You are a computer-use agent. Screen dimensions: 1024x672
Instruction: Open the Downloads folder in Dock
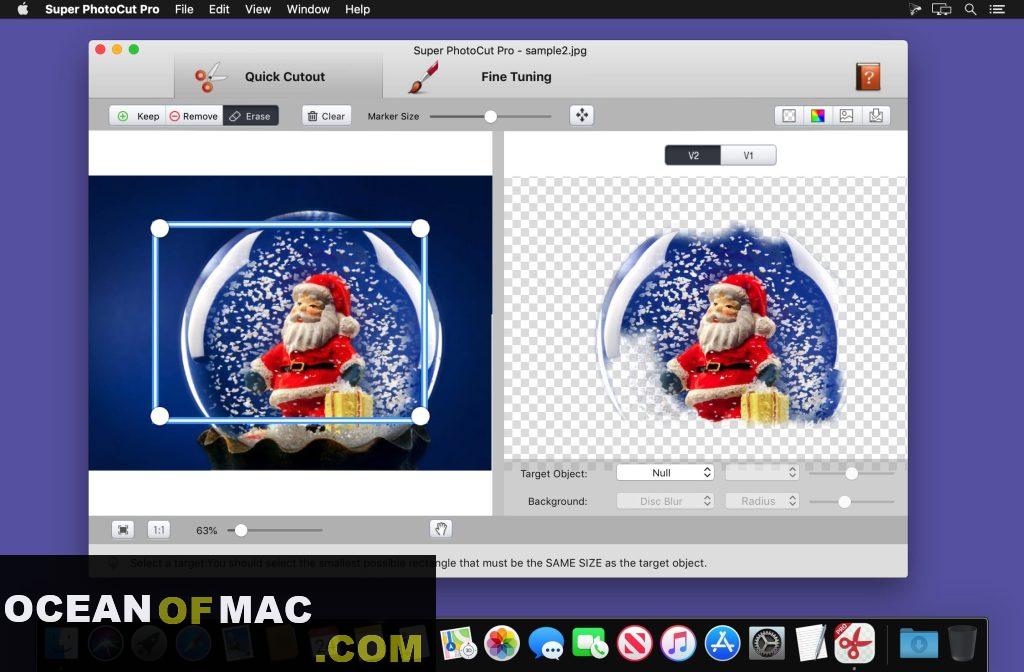(918, 644)
